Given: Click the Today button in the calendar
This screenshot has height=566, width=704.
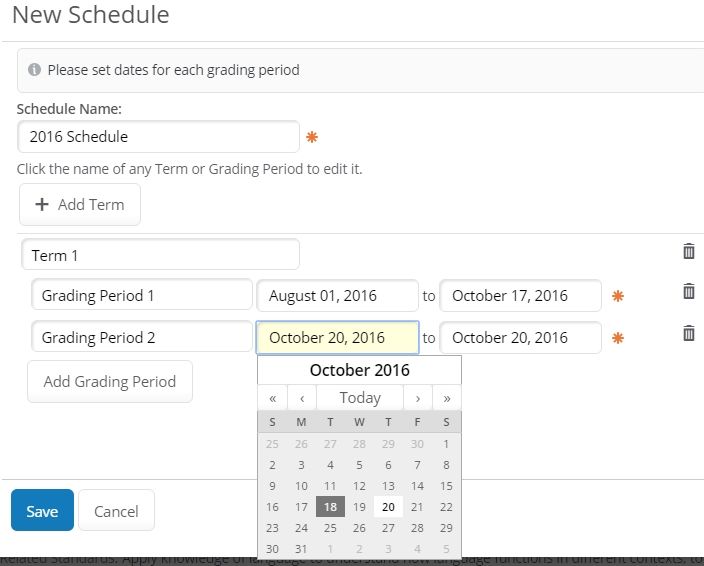Looking at the screenshot, I should click(x=360, y=398).
